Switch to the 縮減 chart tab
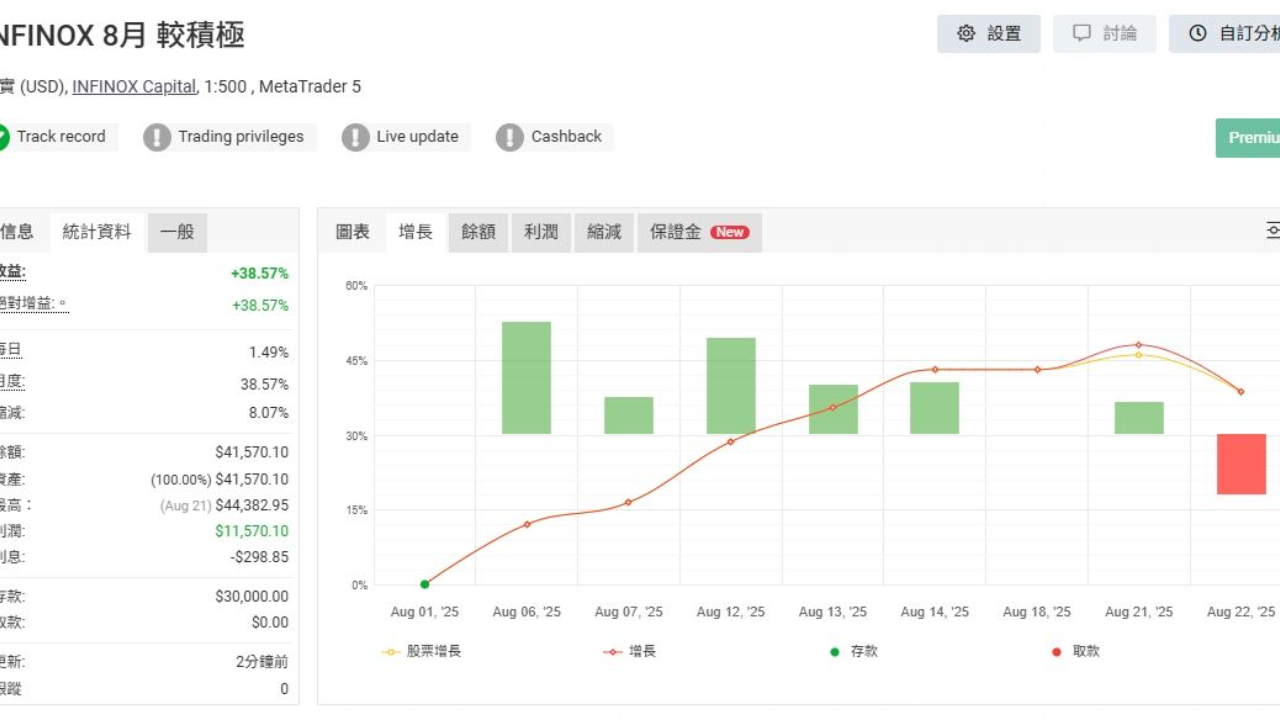1280x720 pixels. (x=604, y=232)
